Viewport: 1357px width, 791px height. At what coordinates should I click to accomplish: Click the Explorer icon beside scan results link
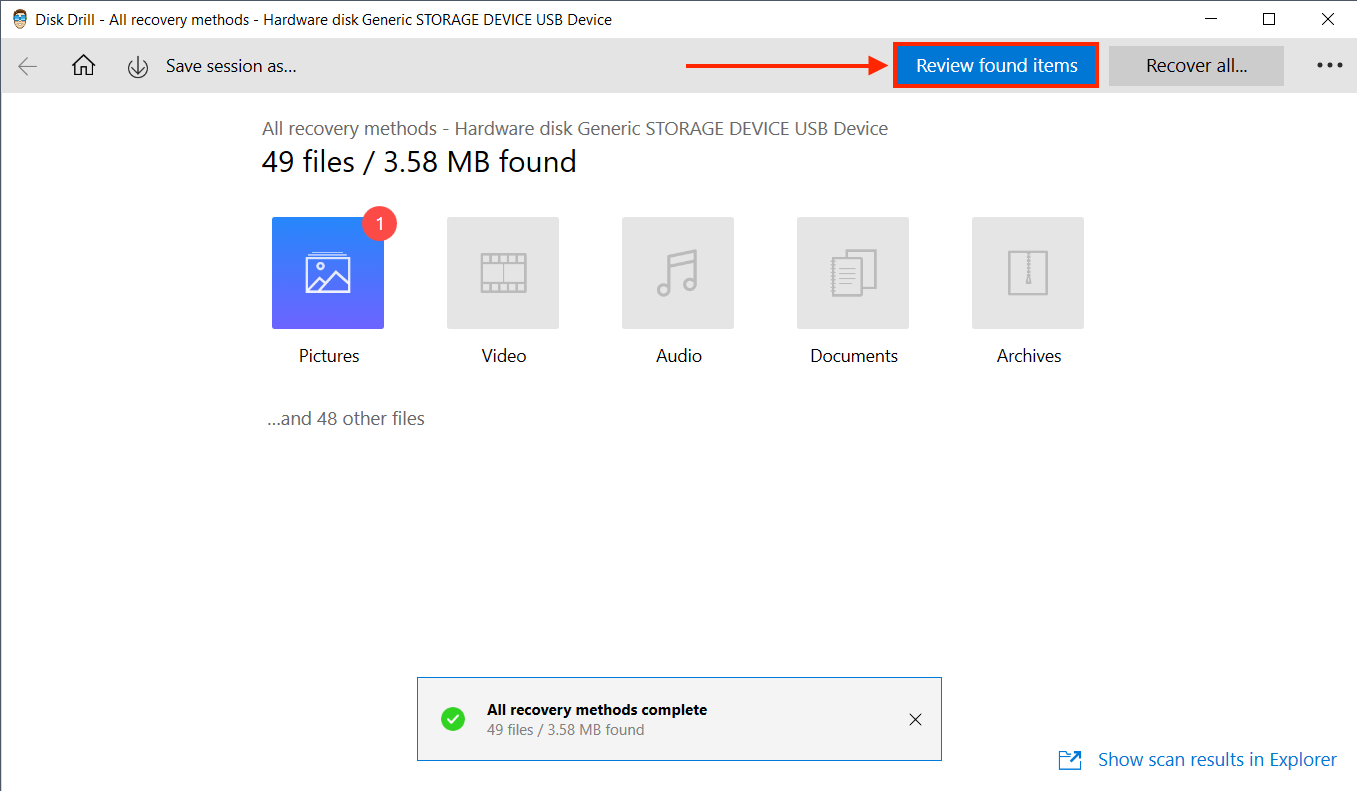(1070, 760)
